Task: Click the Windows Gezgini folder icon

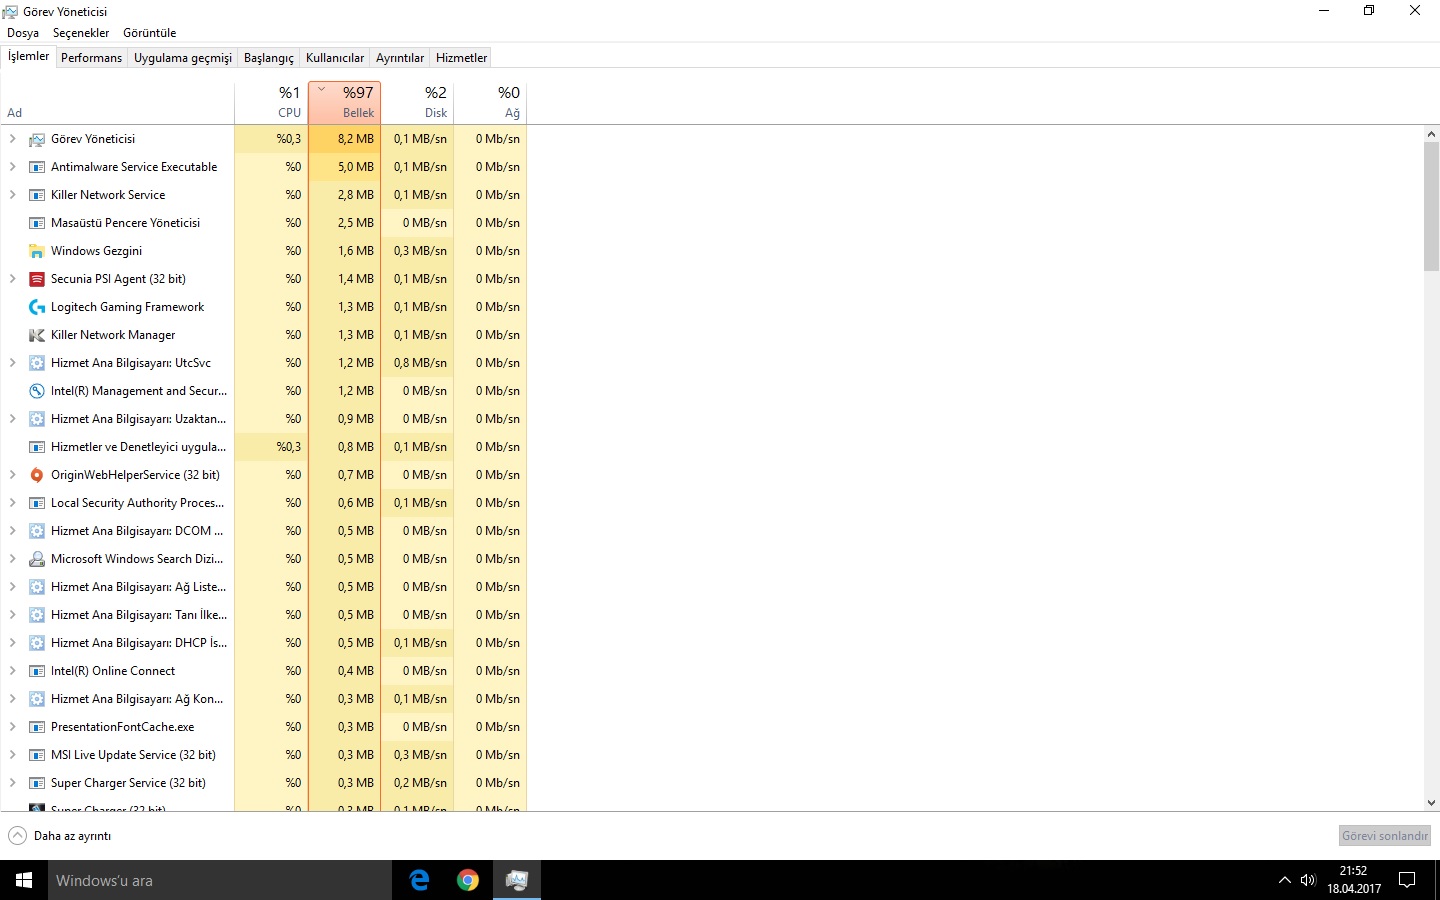Action: coord(37,251)
